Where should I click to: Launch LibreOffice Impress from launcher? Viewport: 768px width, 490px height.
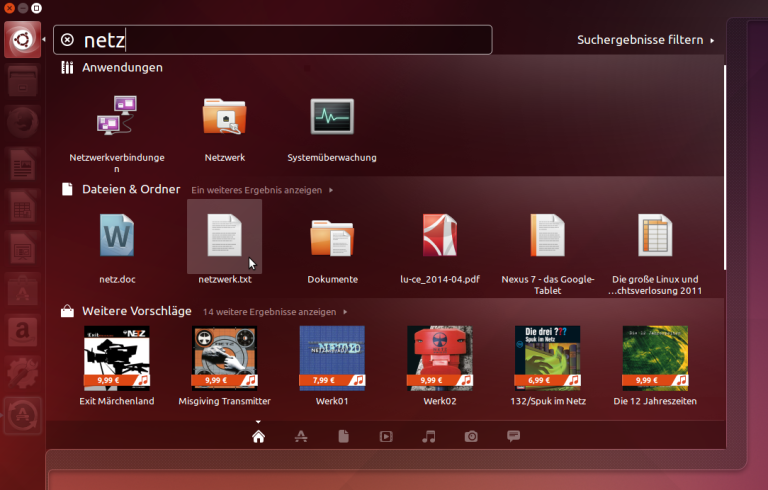[x=23, y=247]
